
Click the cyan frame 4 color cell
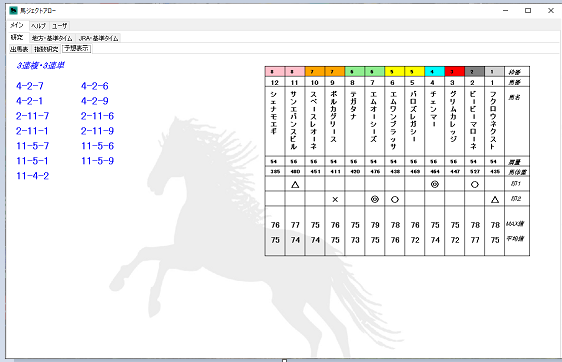tap(434, 72)
